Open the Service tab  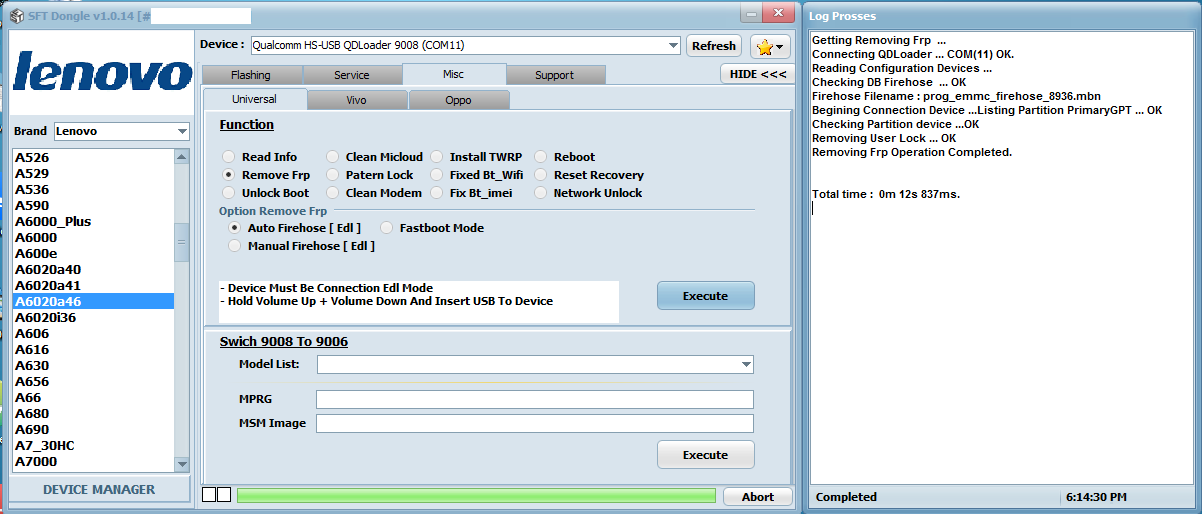click(x=352, y=75)
